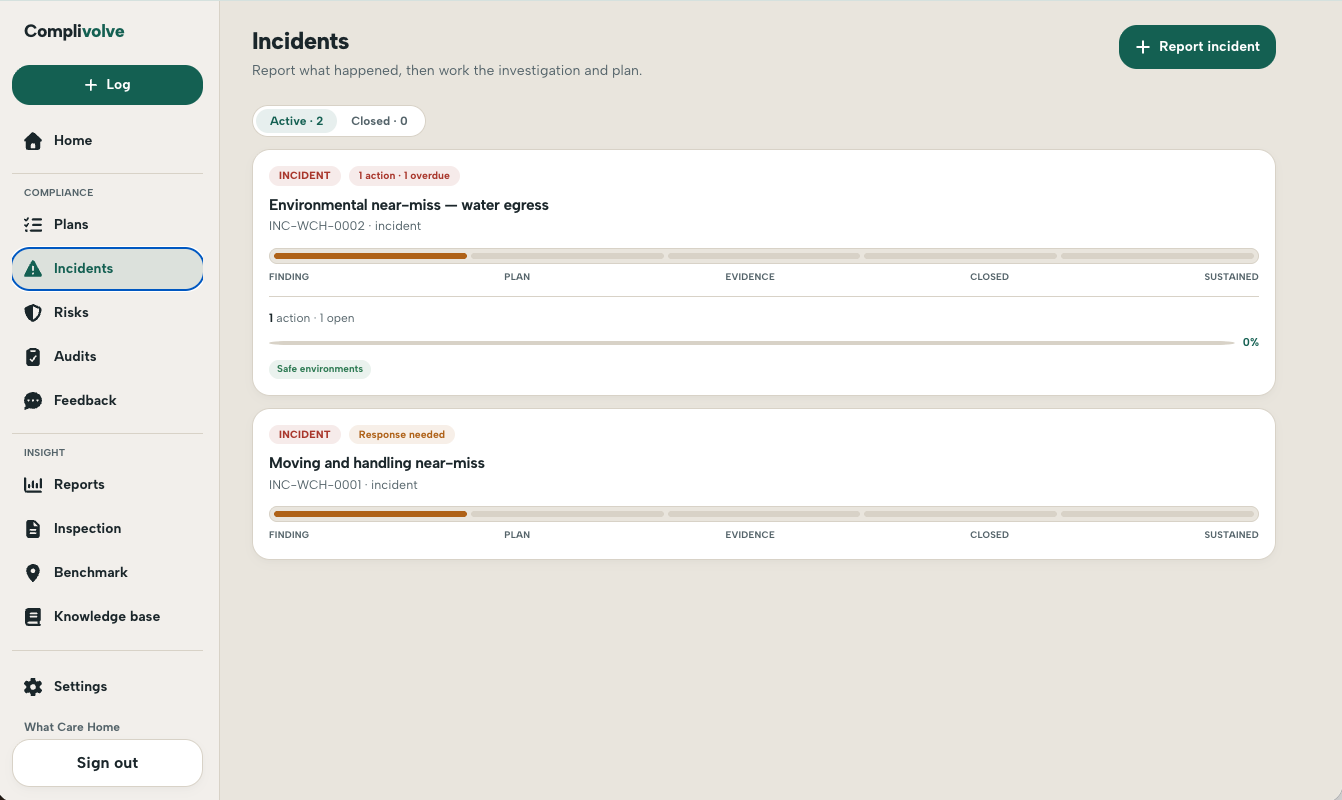Click the Knowledge base book icon
1342x800 pixels.
pyautogui.click(x=33, y=617)
